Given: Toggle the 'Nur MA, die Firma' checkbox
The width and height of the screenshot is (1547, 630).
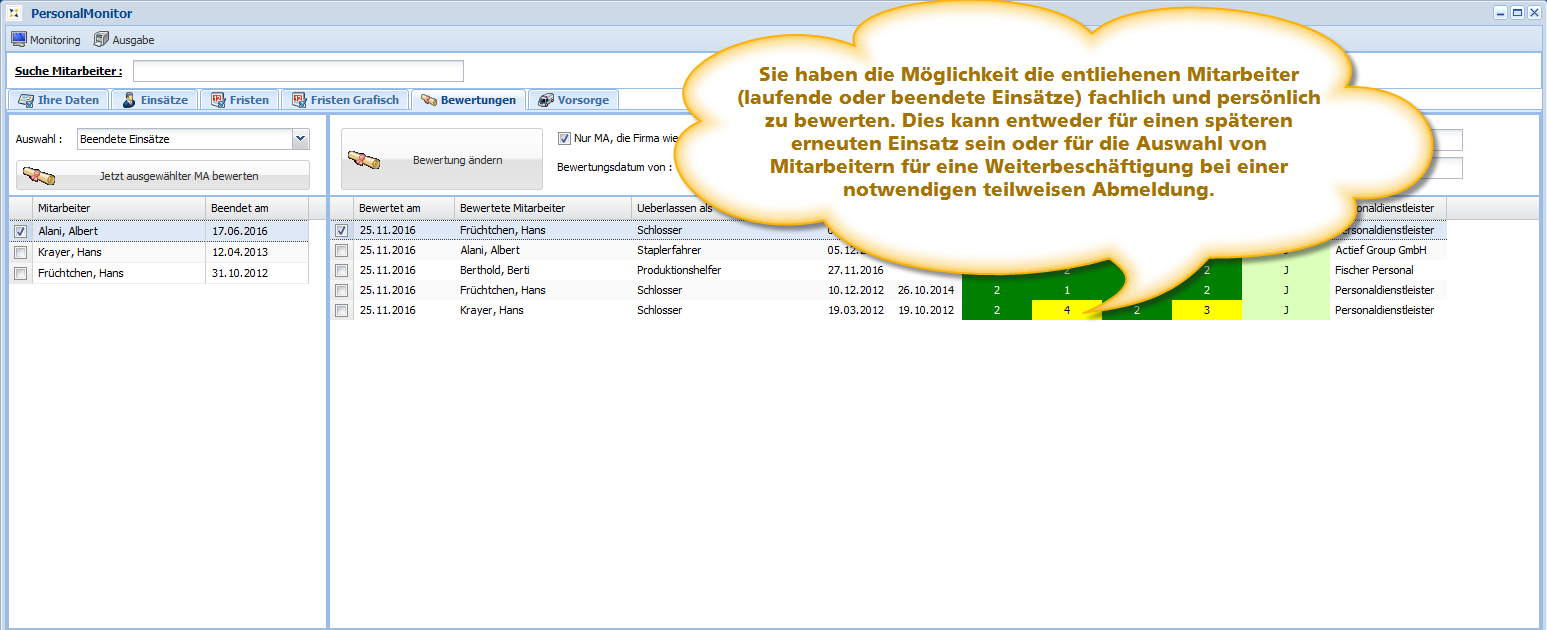Looking at the screenshot, I should click(564, 138).
